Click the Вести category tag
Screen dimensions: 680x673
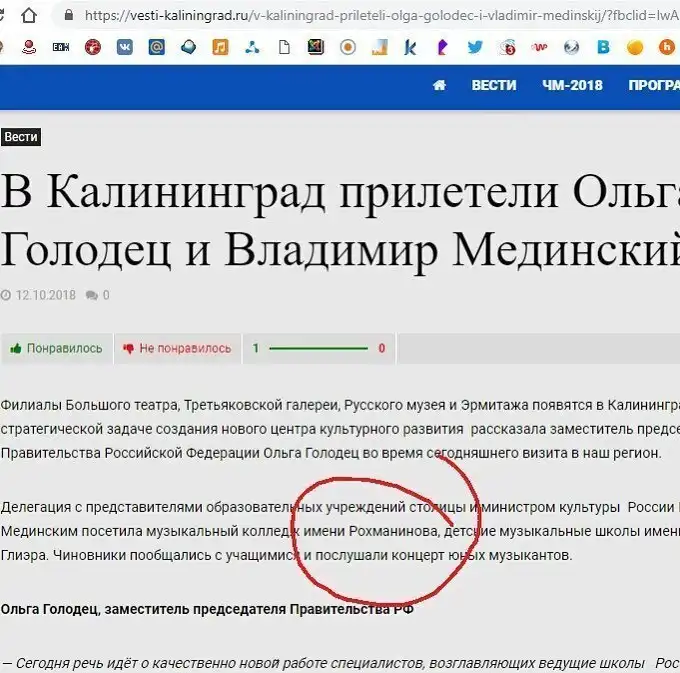pos(20,137)
